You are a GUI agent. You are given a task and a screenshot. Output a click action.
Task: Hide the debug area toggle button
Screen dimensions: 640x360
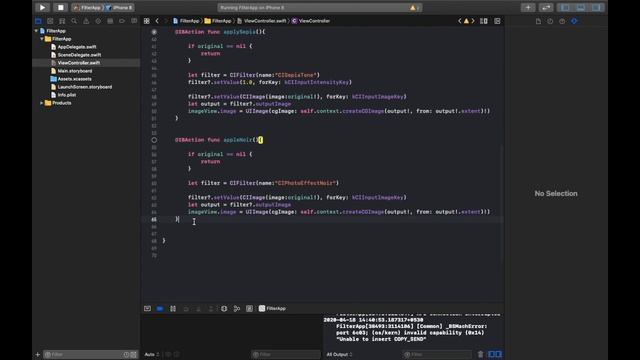[147, 309]
